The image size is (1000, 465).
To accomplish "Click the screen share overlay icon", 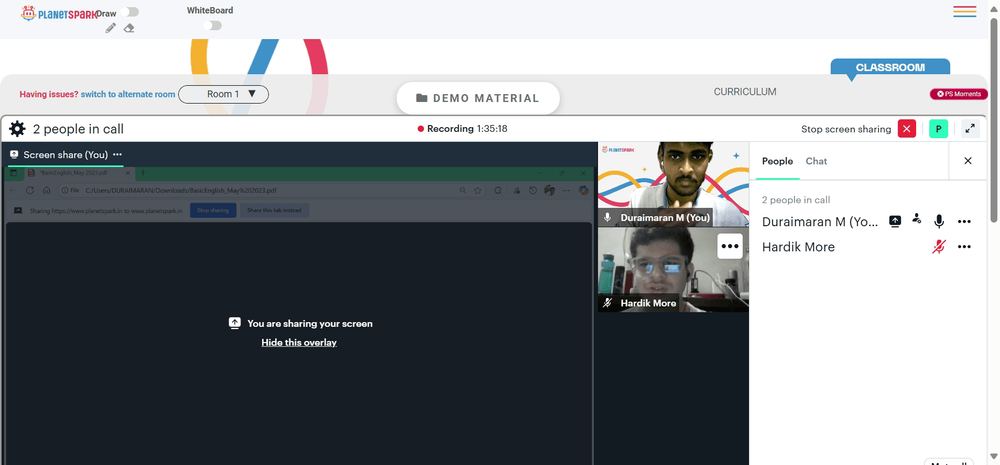I will (x=235, y=323).
